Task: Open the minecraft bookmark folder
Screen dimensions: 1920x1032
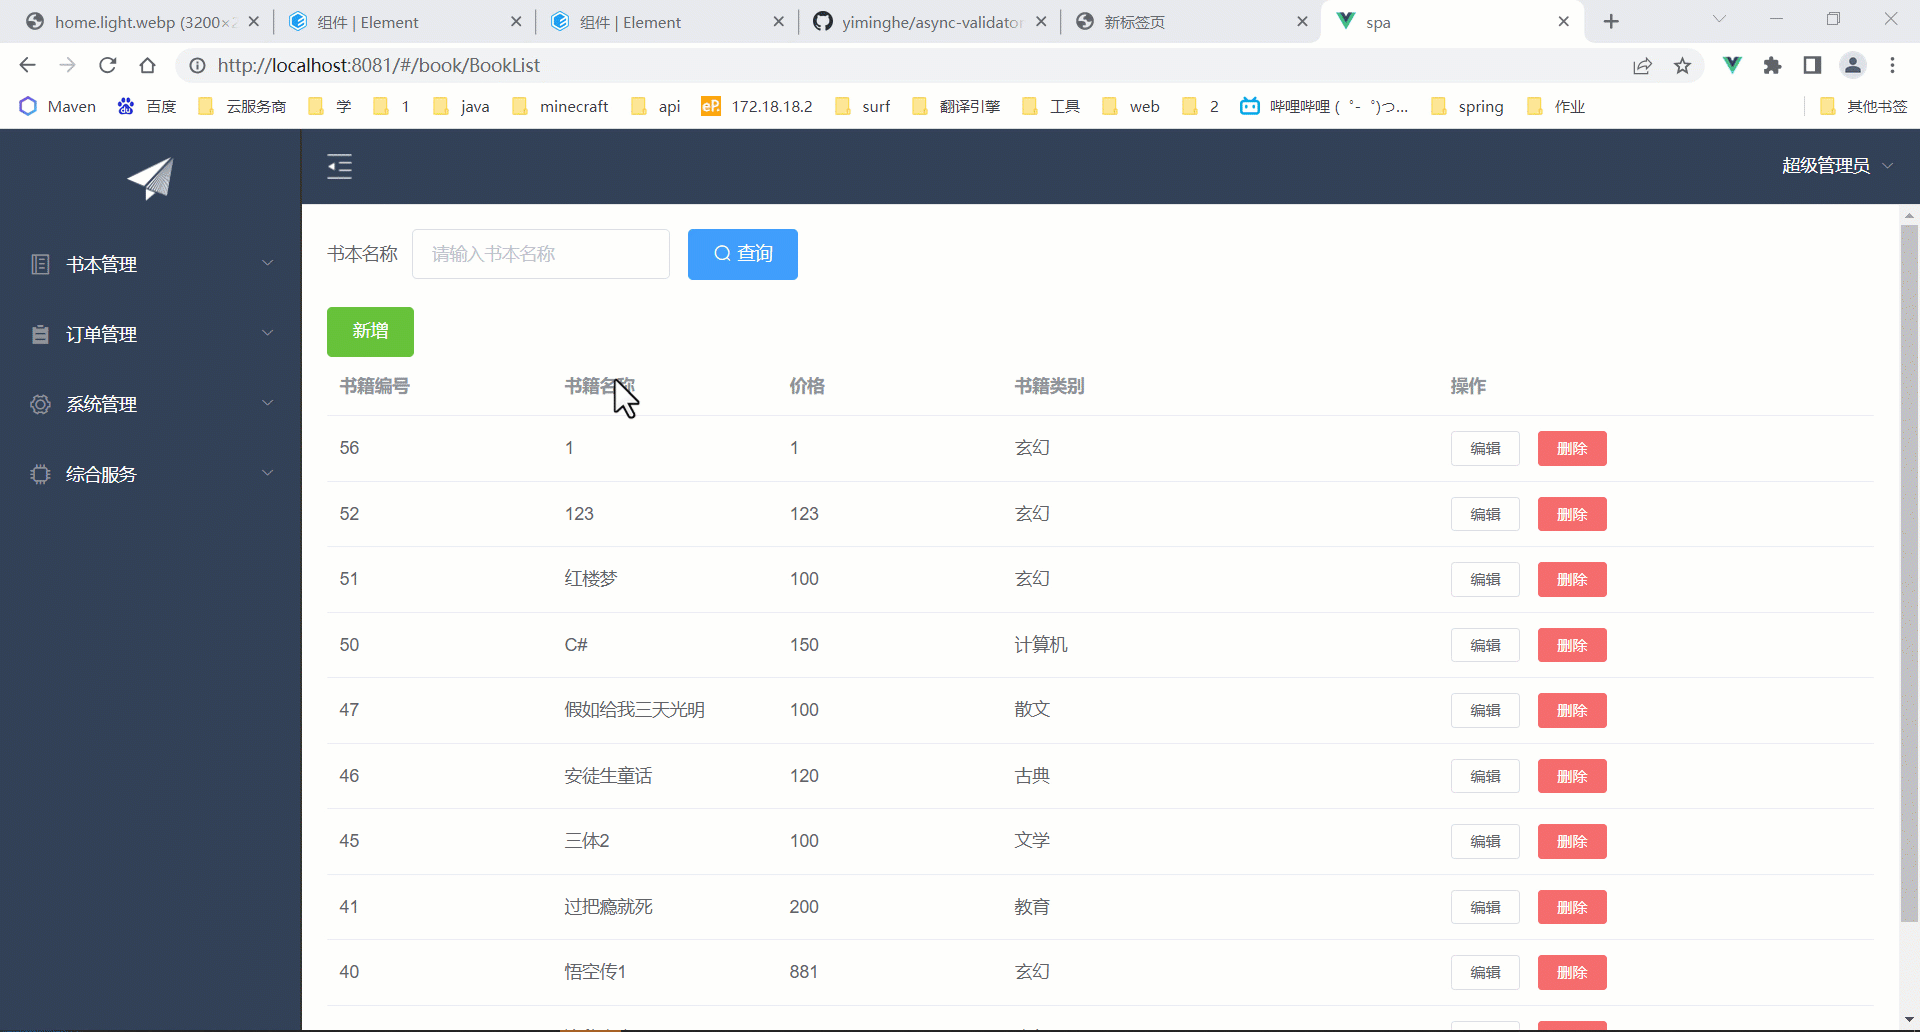Action: point(560,106)
